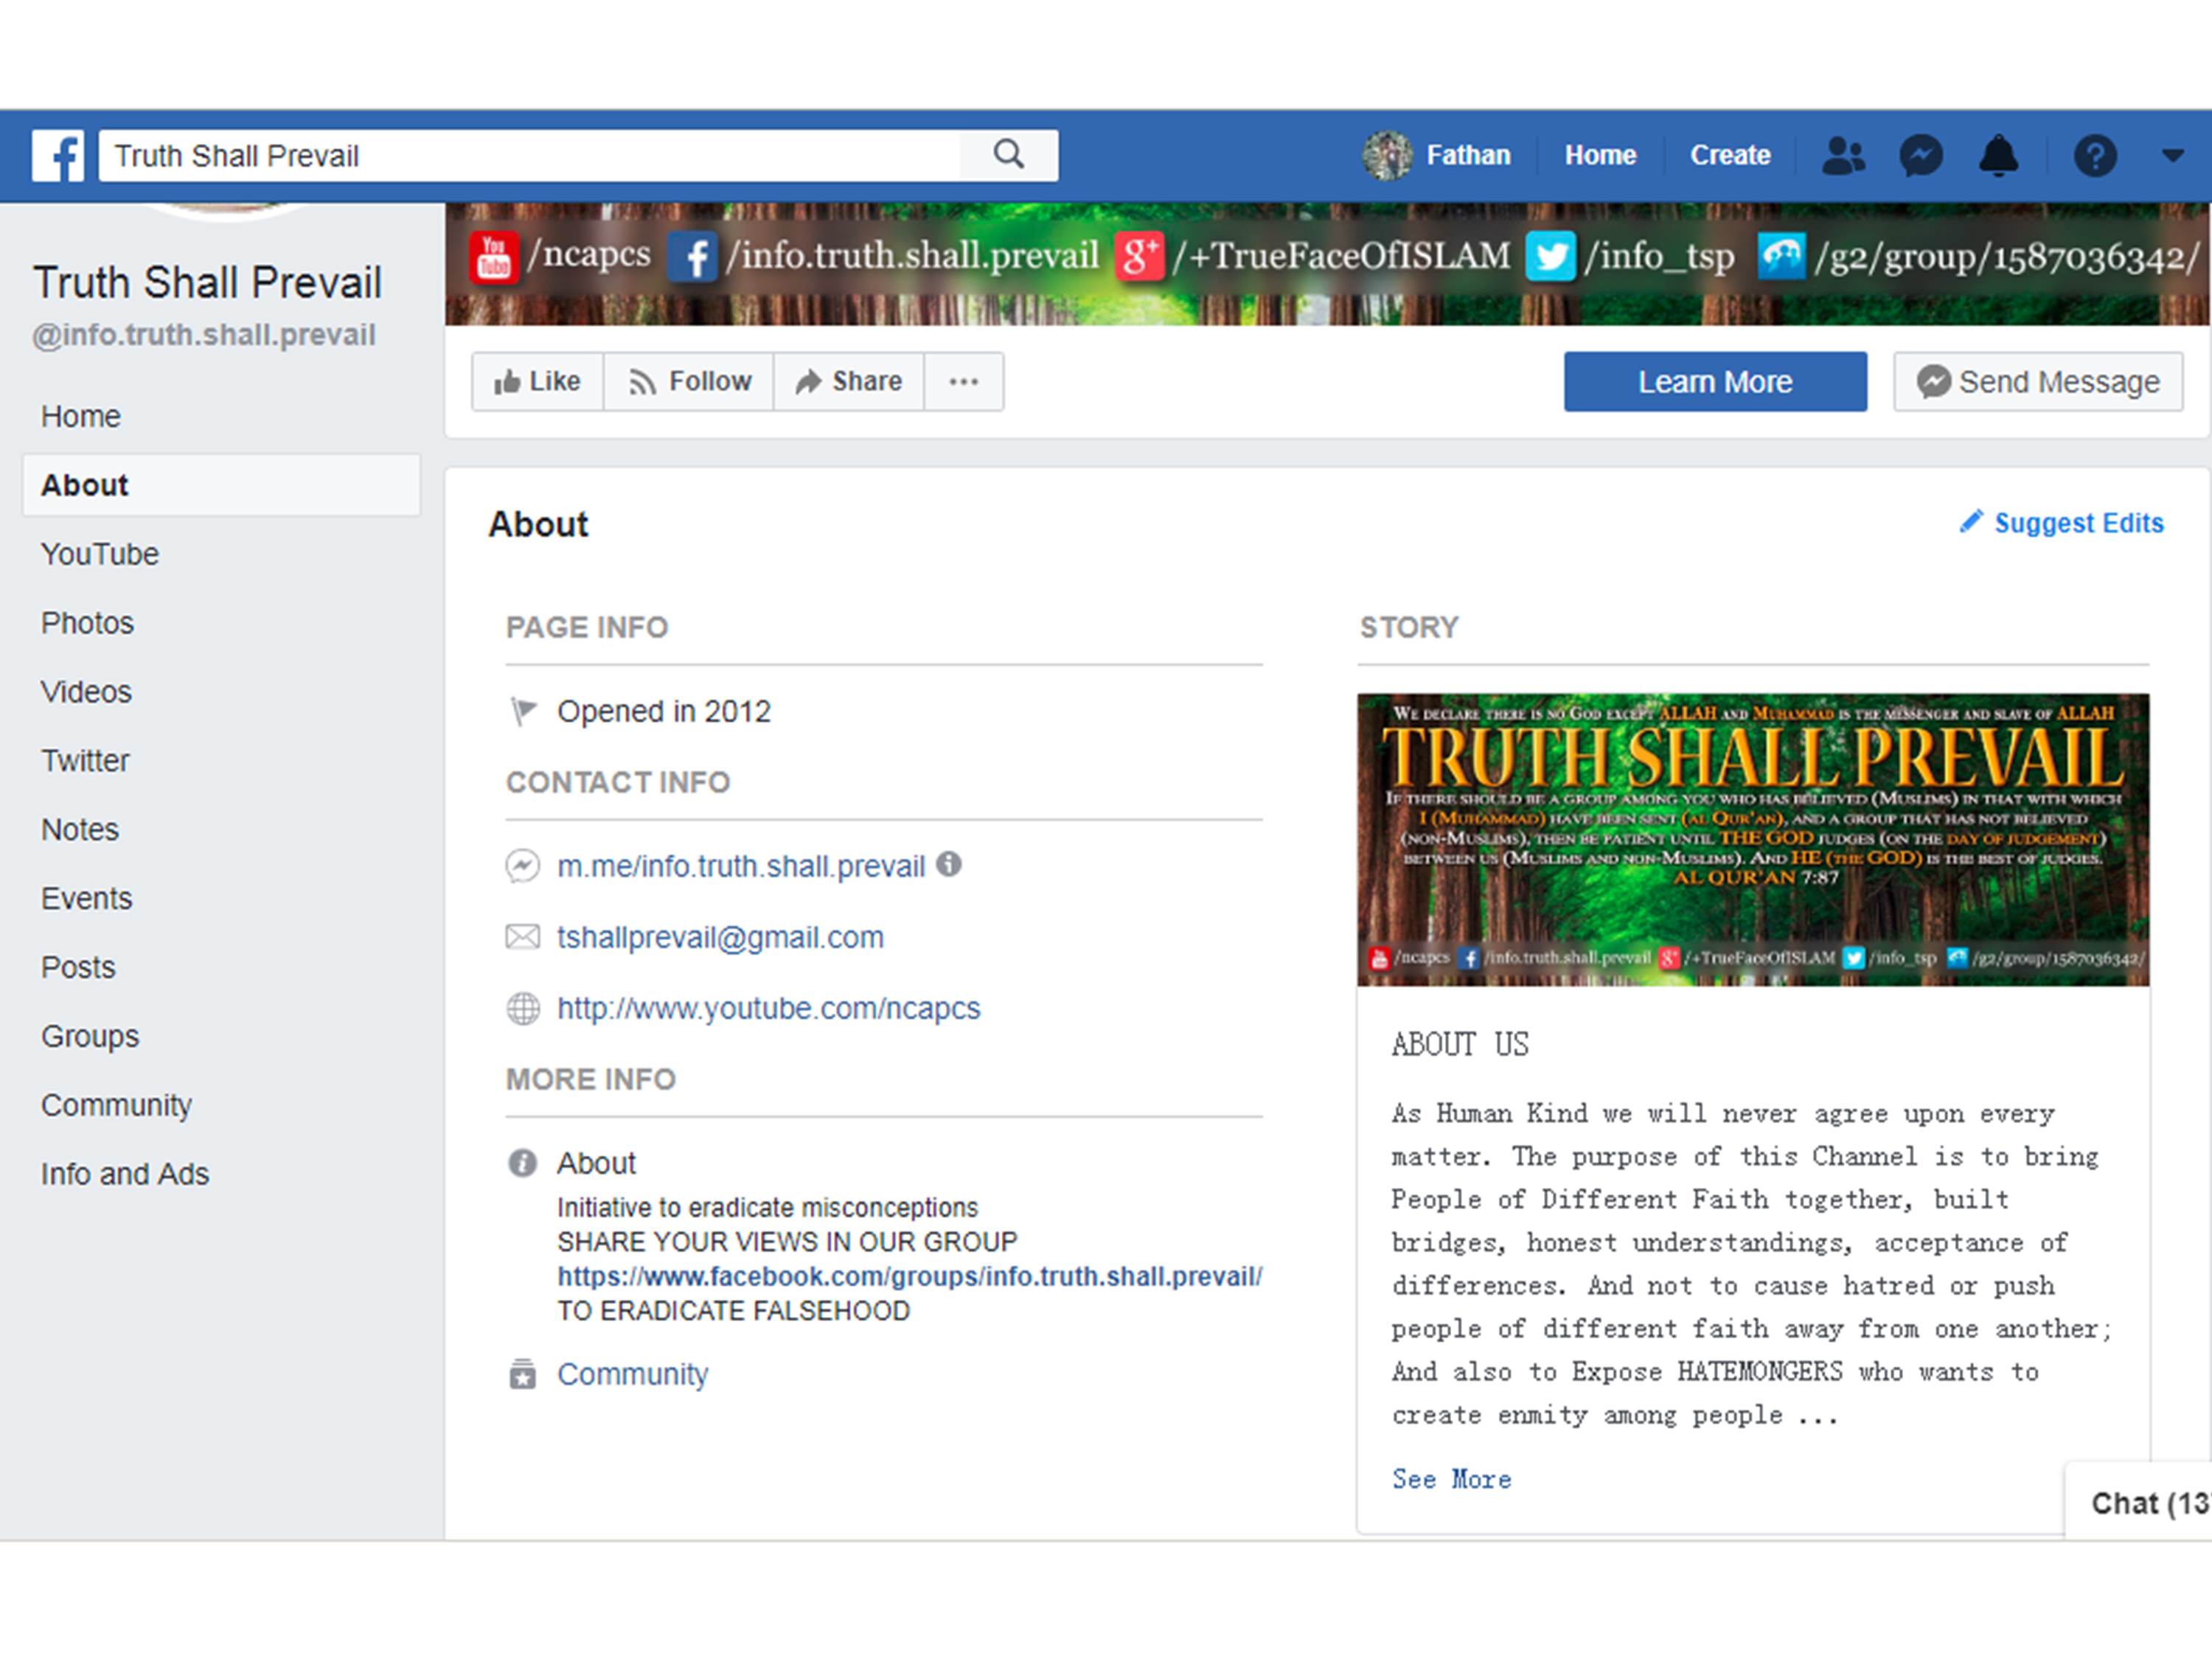Select Community in left sidebar
The image size is (2212, 1659).
click(x=116, y=1105)
